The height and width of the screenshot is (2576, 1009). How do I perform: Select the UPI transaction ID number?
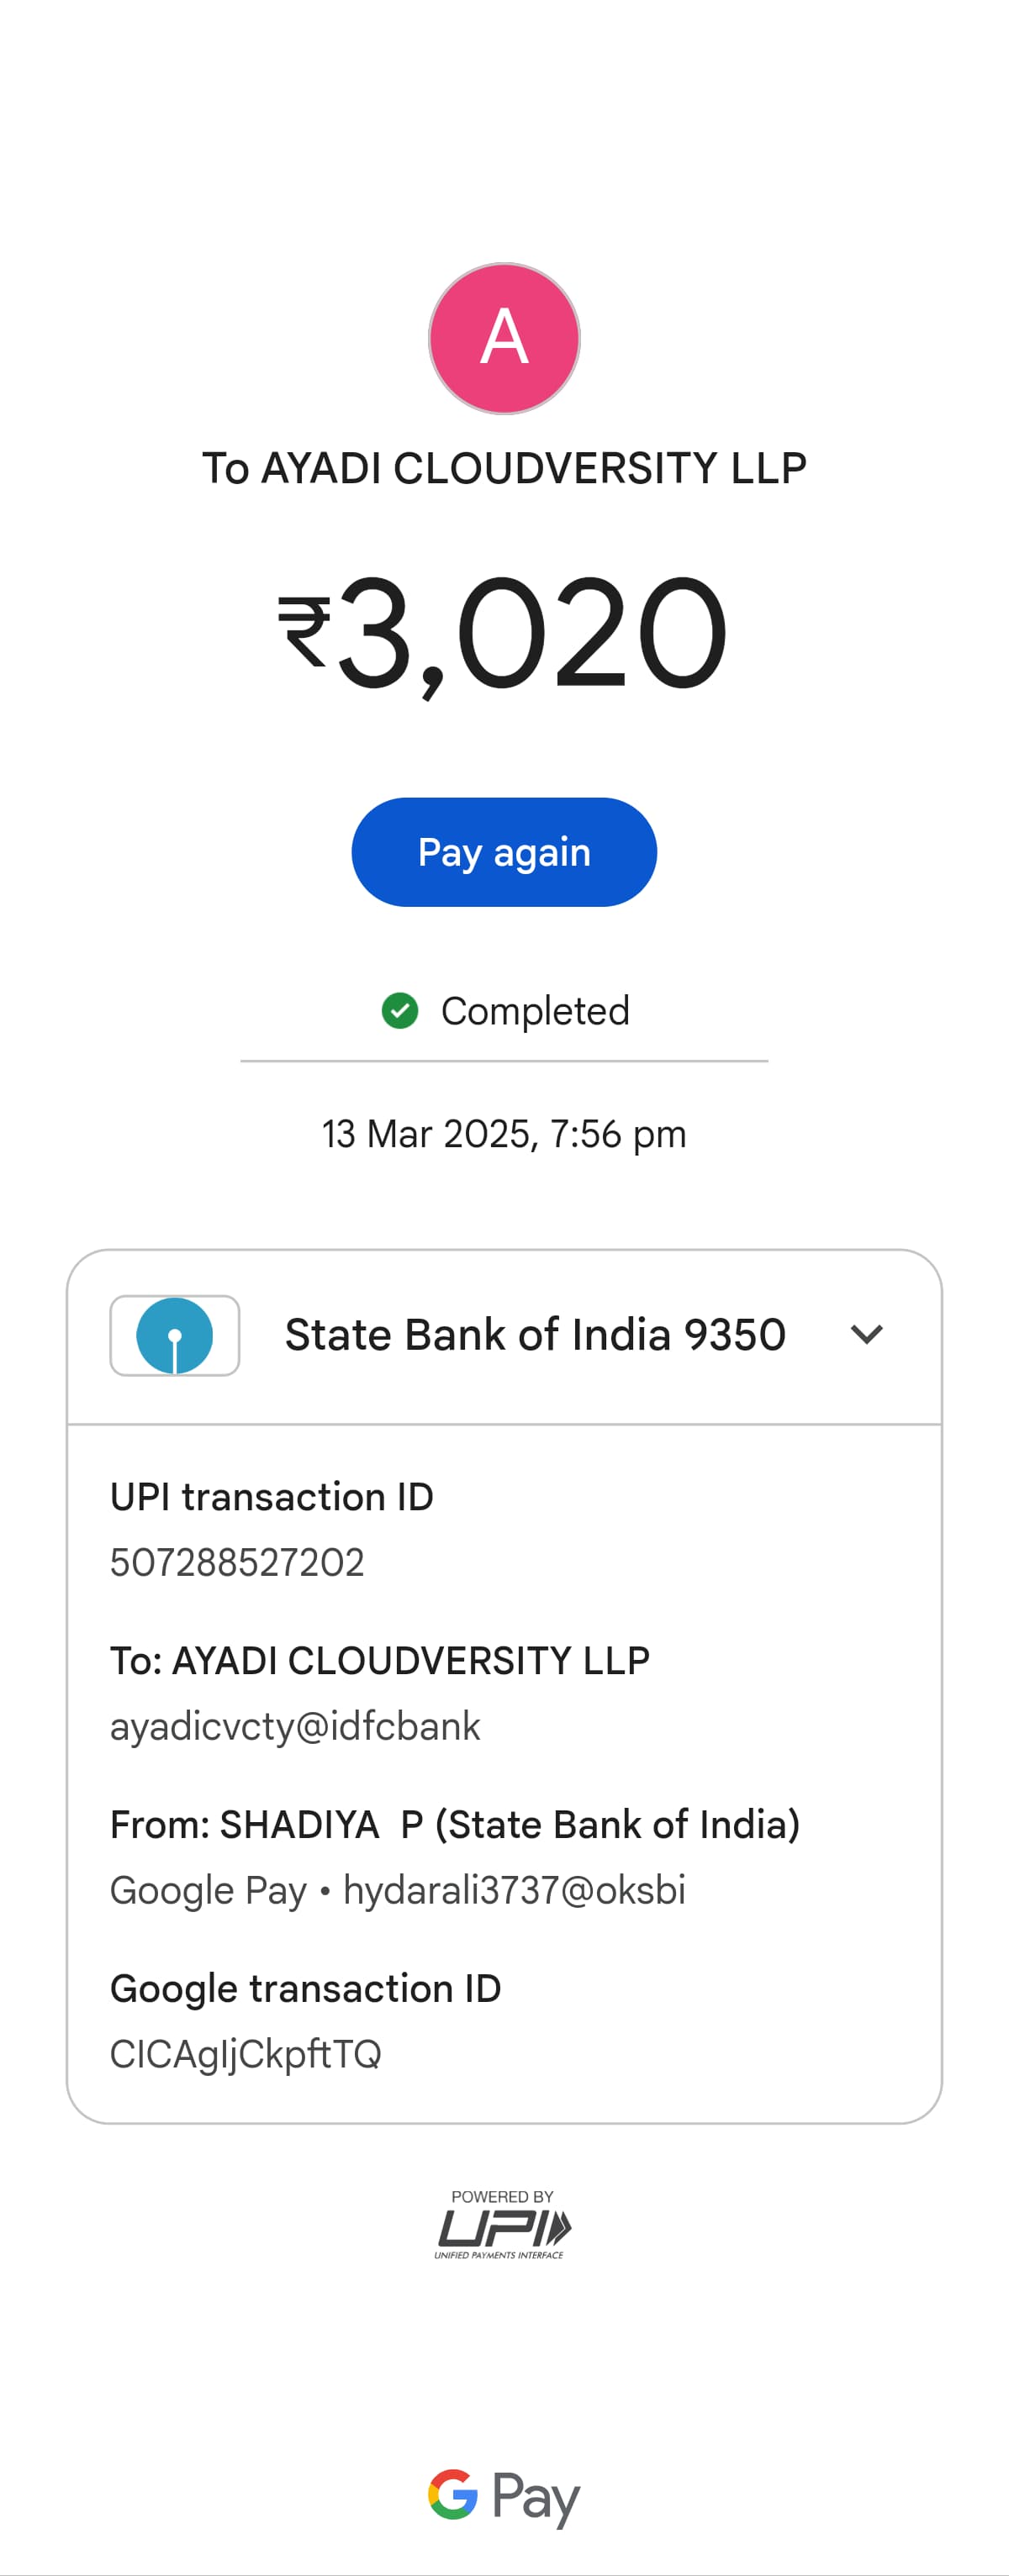[x=237, y=1562]
